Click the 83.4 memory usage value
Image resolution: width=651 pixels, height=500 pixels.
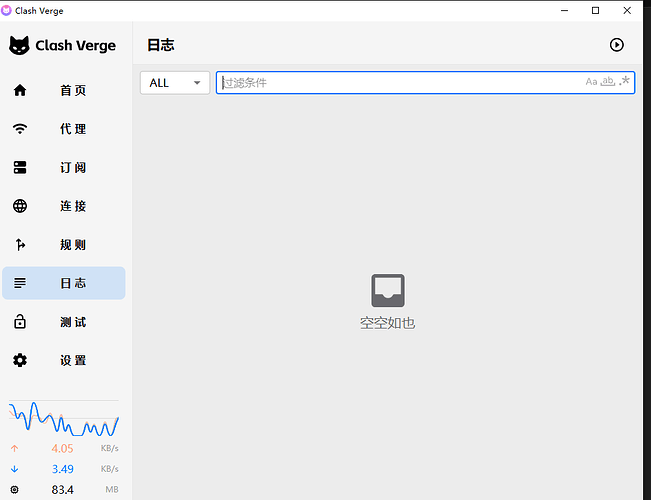tap(62, 490)
